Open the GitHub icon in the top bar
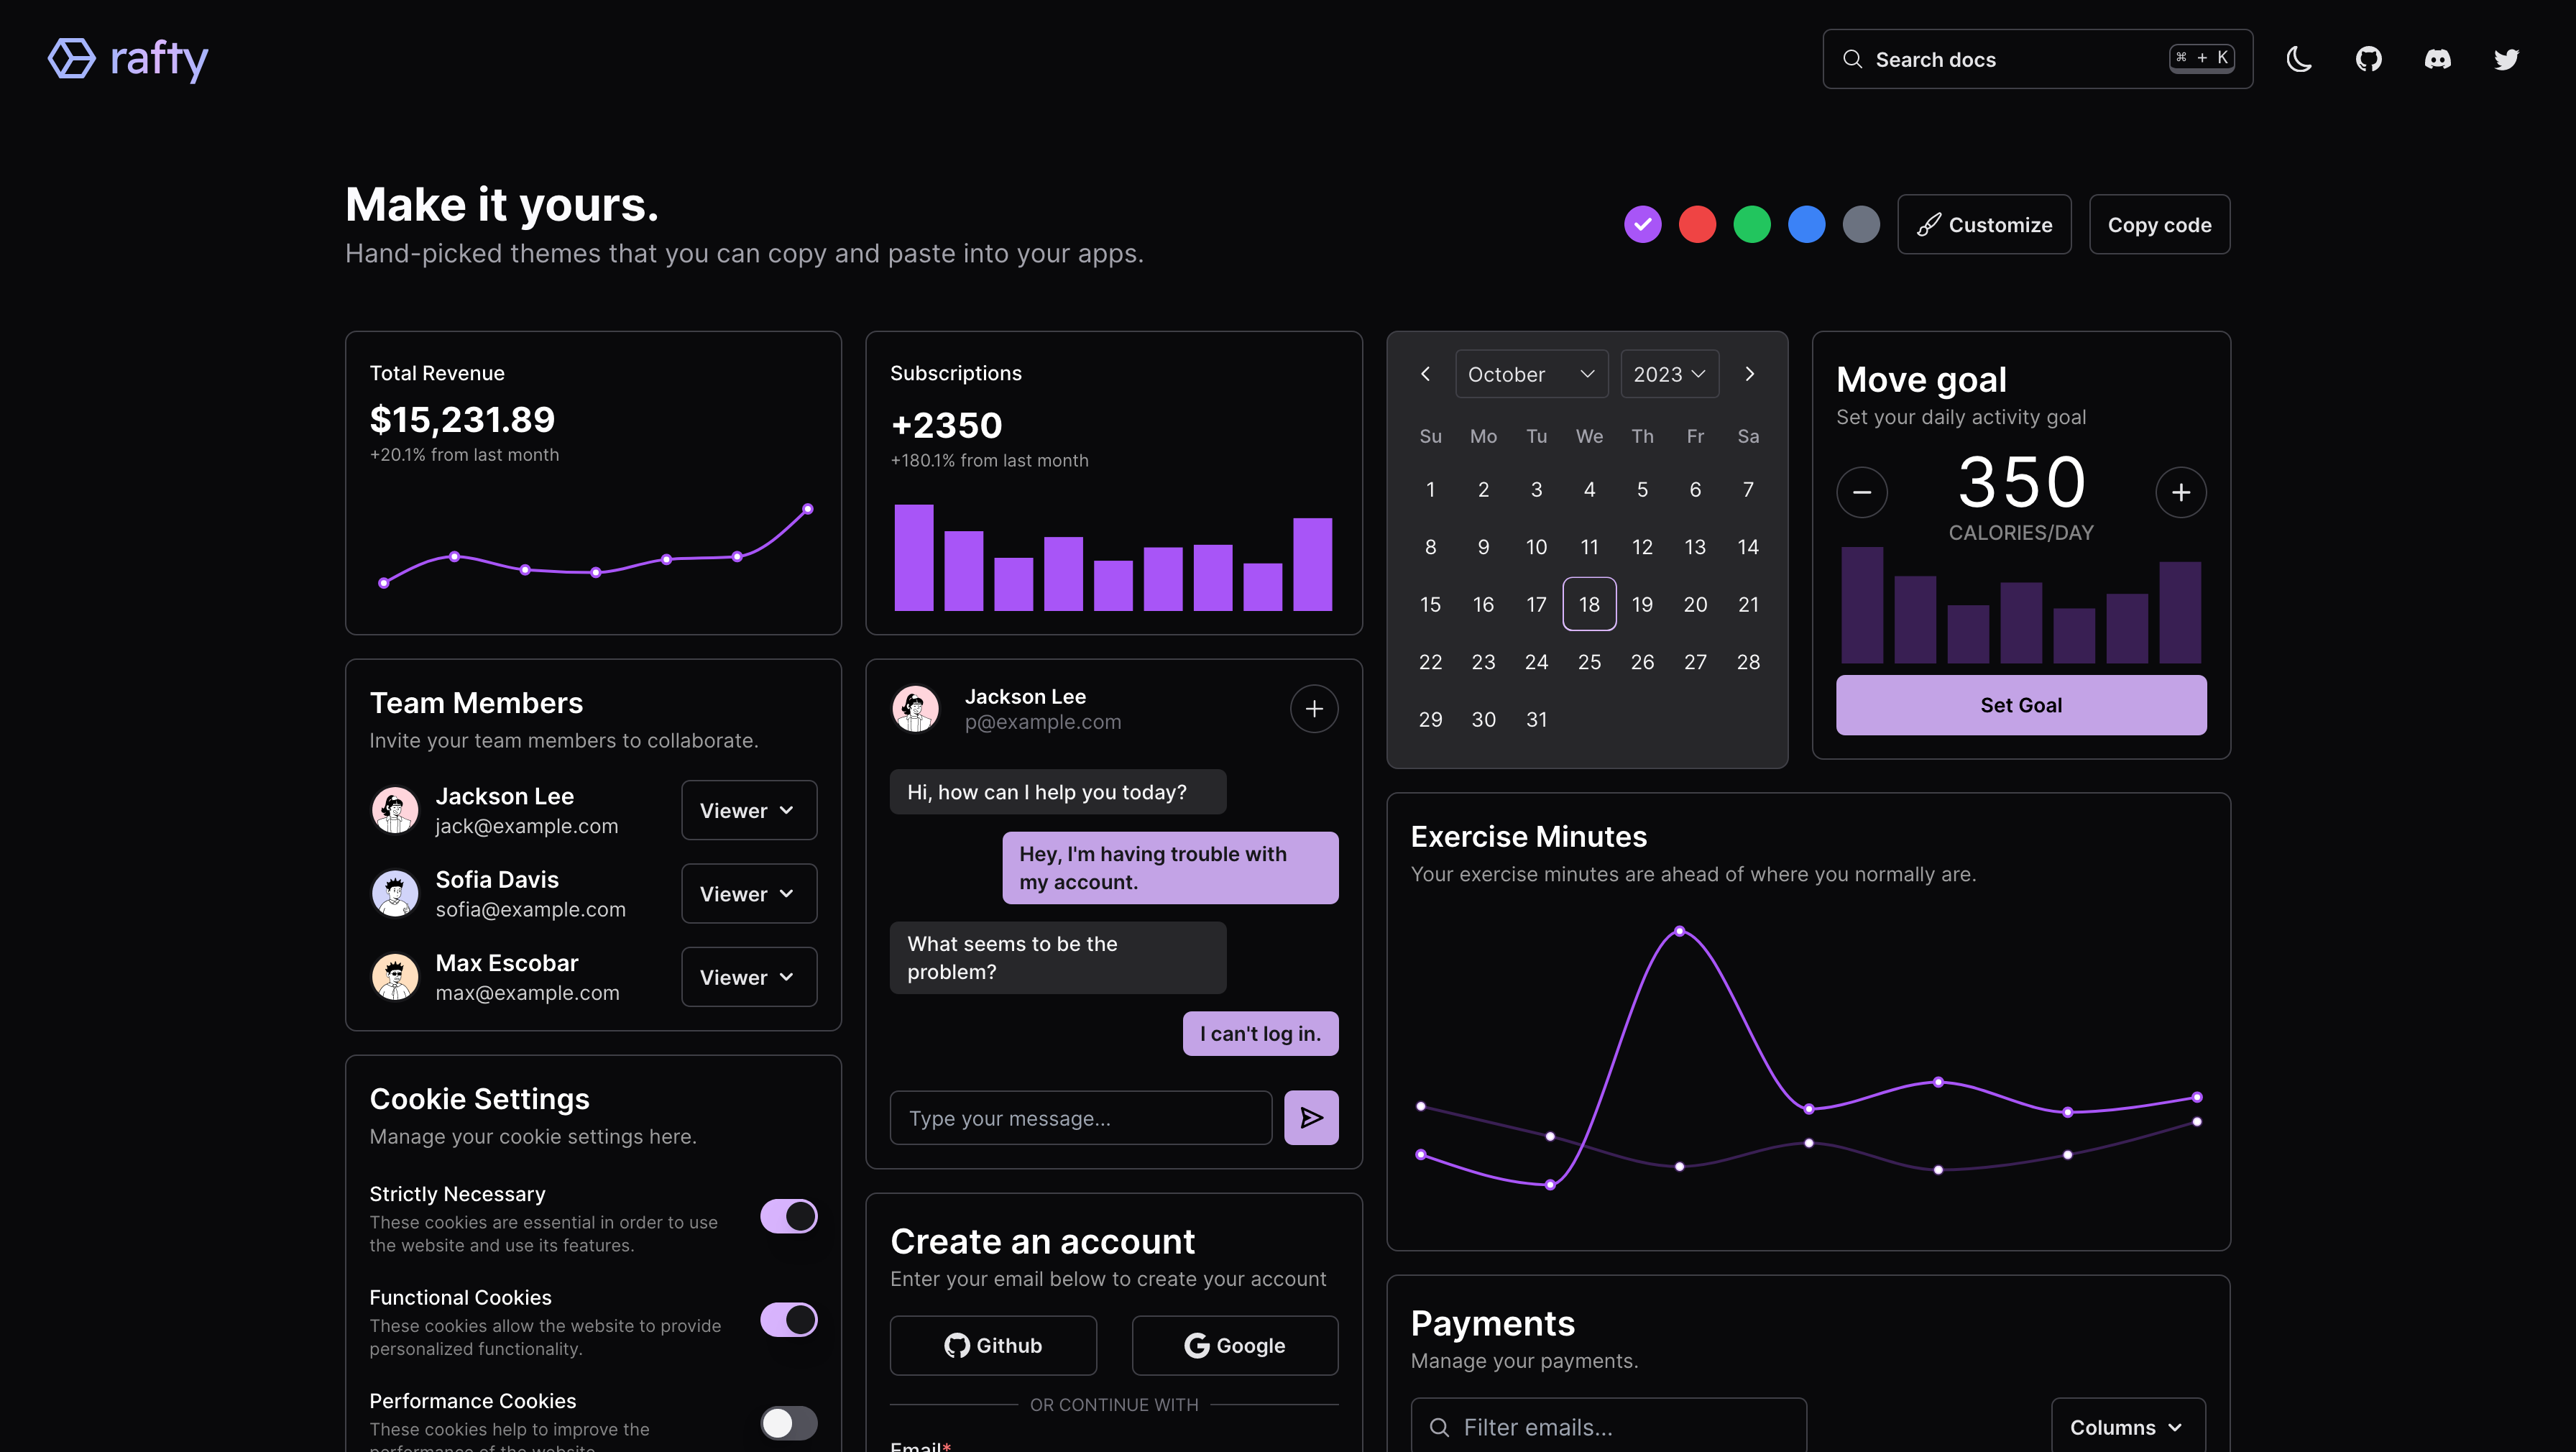Viewport: 2576px width, 1452px height. pyautogui.click(x=2368, y=59)
